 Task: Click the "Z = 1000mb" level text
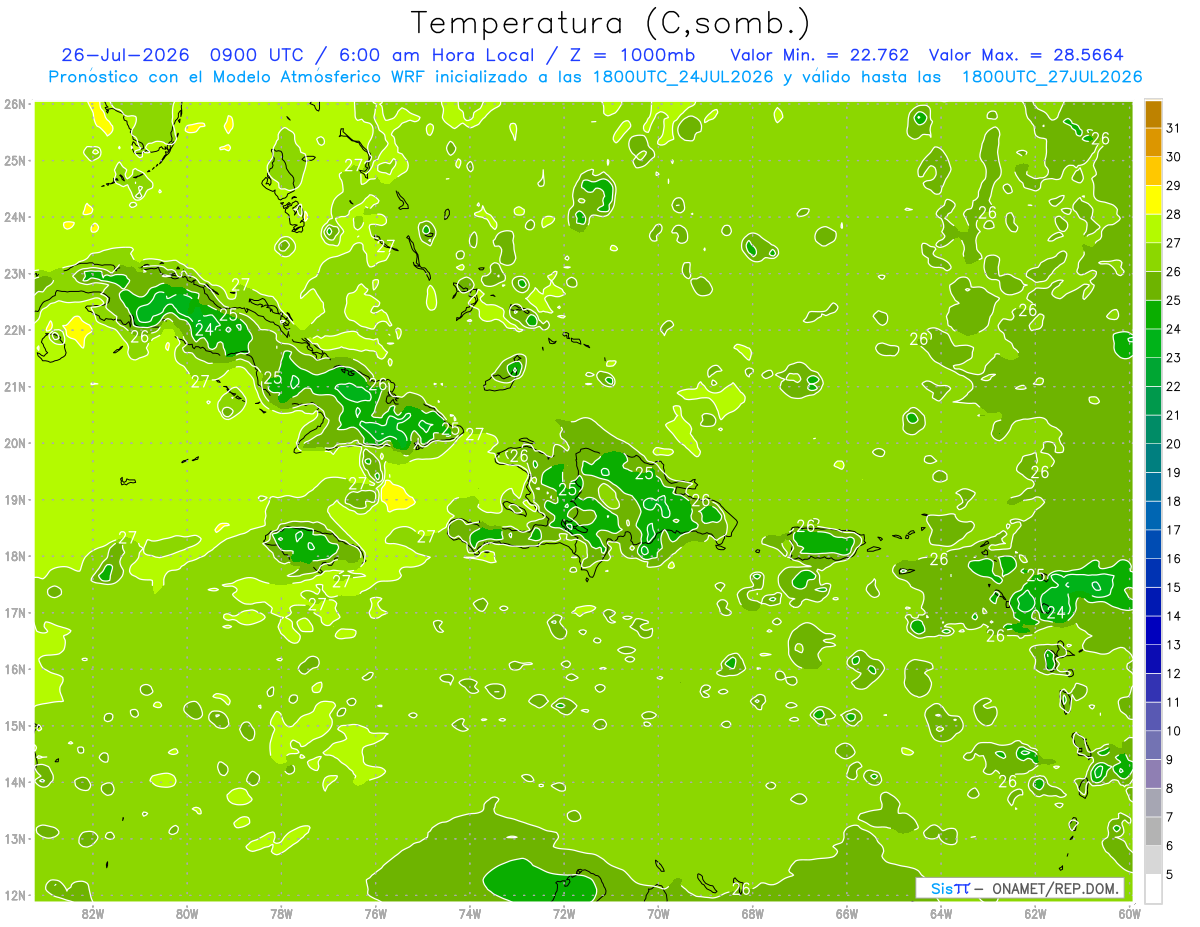click(x=635, y=55)
